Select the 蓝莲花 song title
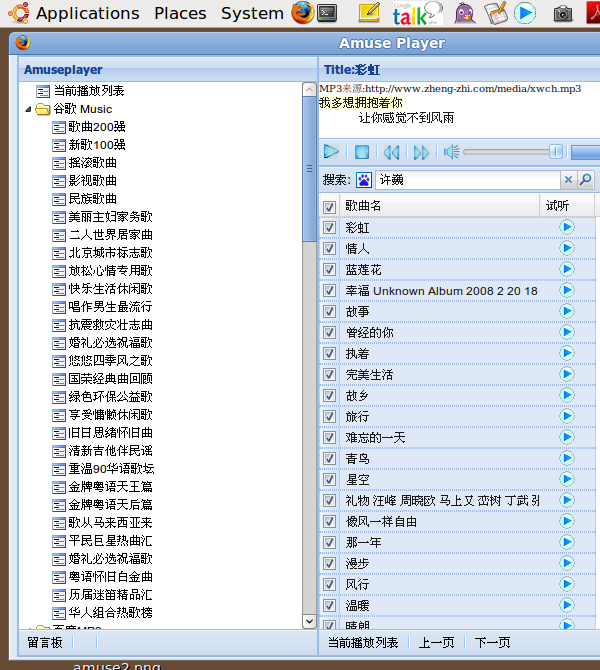The height and width of the screenshot is (670, 600). point(363,270)
